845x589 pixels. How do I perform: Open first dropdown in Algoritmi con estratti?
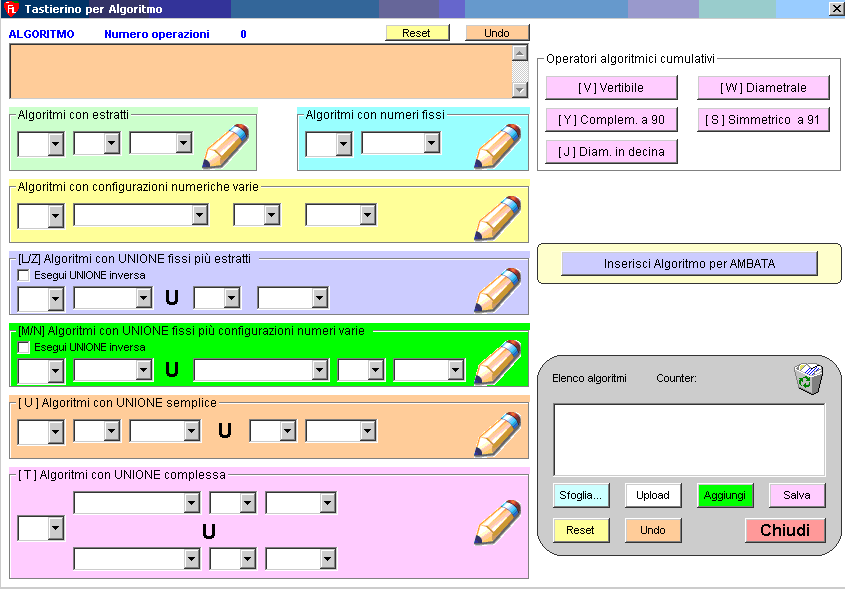(x=55, y=144)
